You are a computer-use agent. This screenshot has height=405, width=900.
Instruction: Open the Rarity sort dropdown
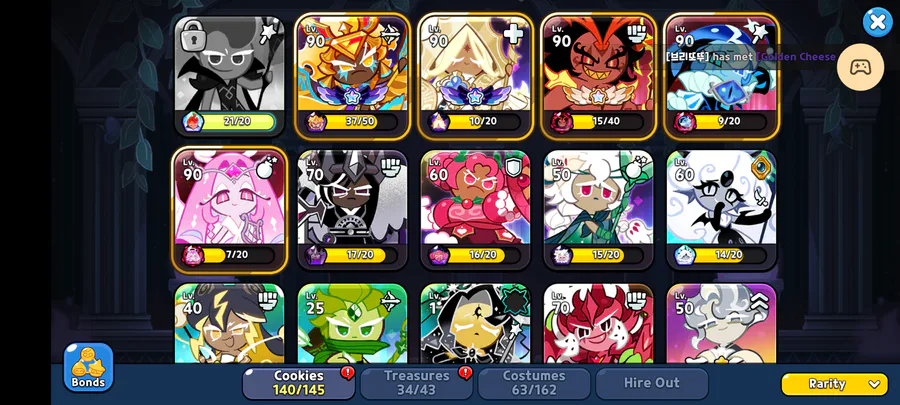pos(835,384)
